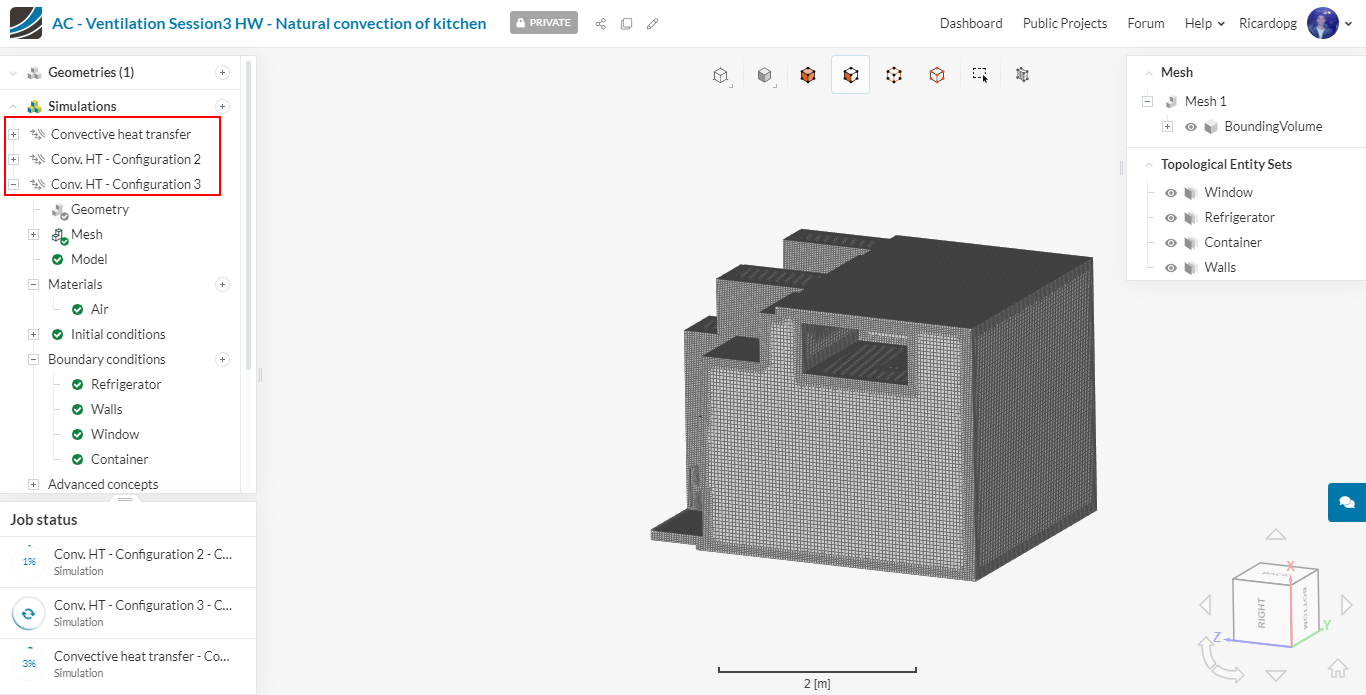Screen dimensions: 1366x695
Task: Hide the Window entity set
Action: [x=1171, y=193]
